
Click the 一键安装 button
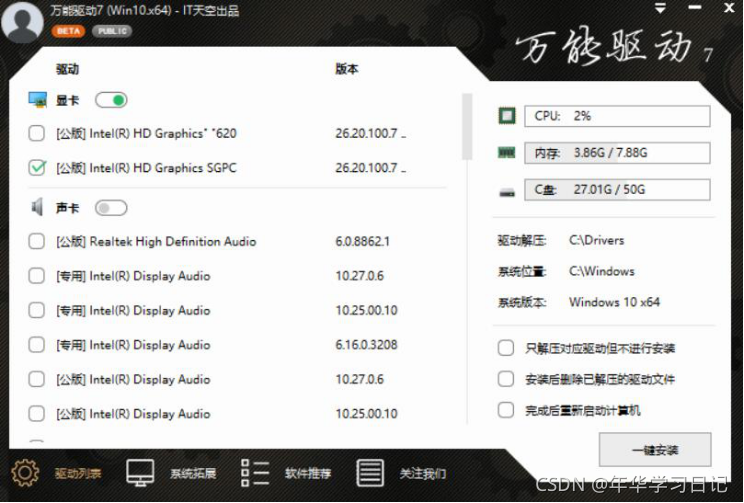point(655,449)
